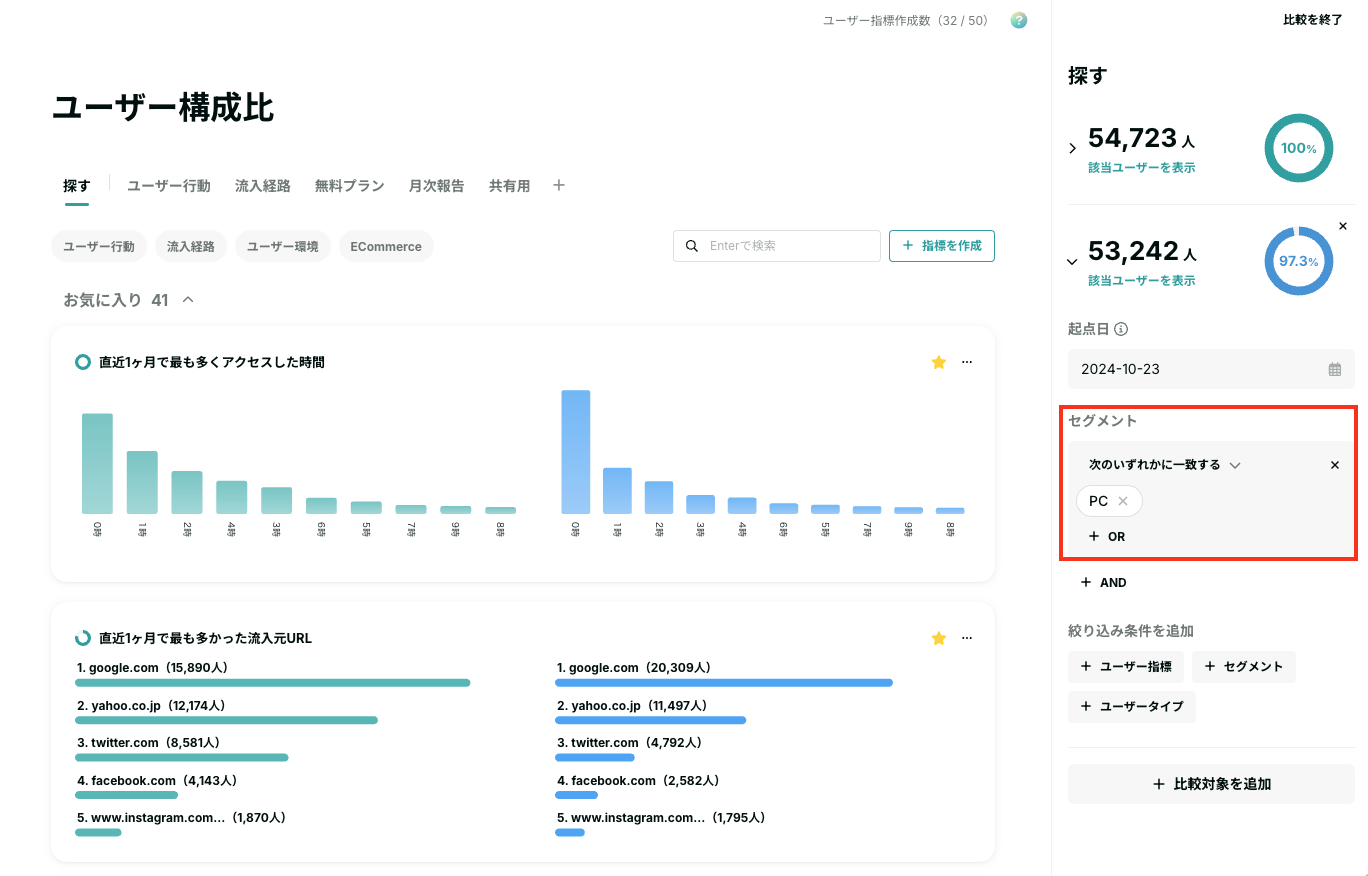Go to the 月次報告 tab
The width and height of the screenshot is (1368, 876).
tap(437, 186)
